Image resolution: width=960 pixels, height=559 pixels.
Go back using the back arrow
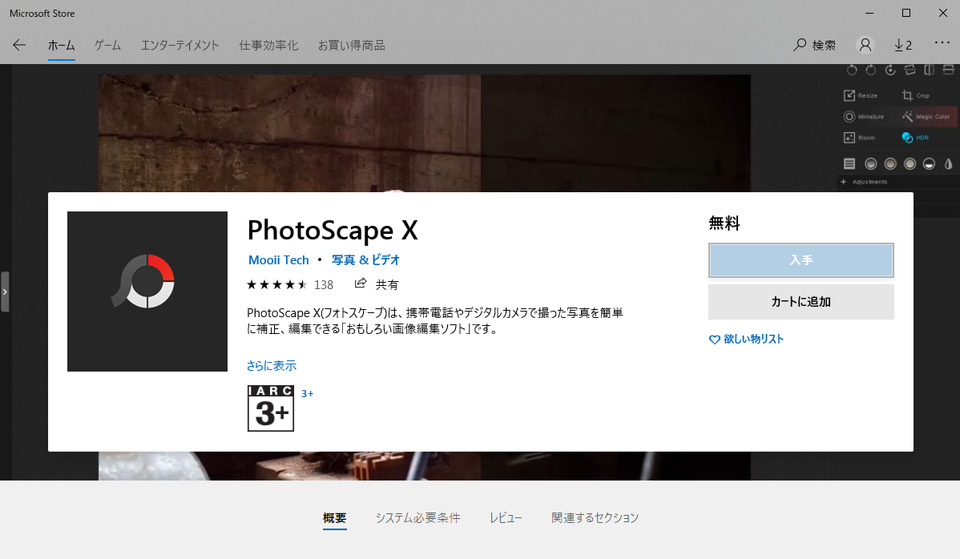[x=19, y=45]
